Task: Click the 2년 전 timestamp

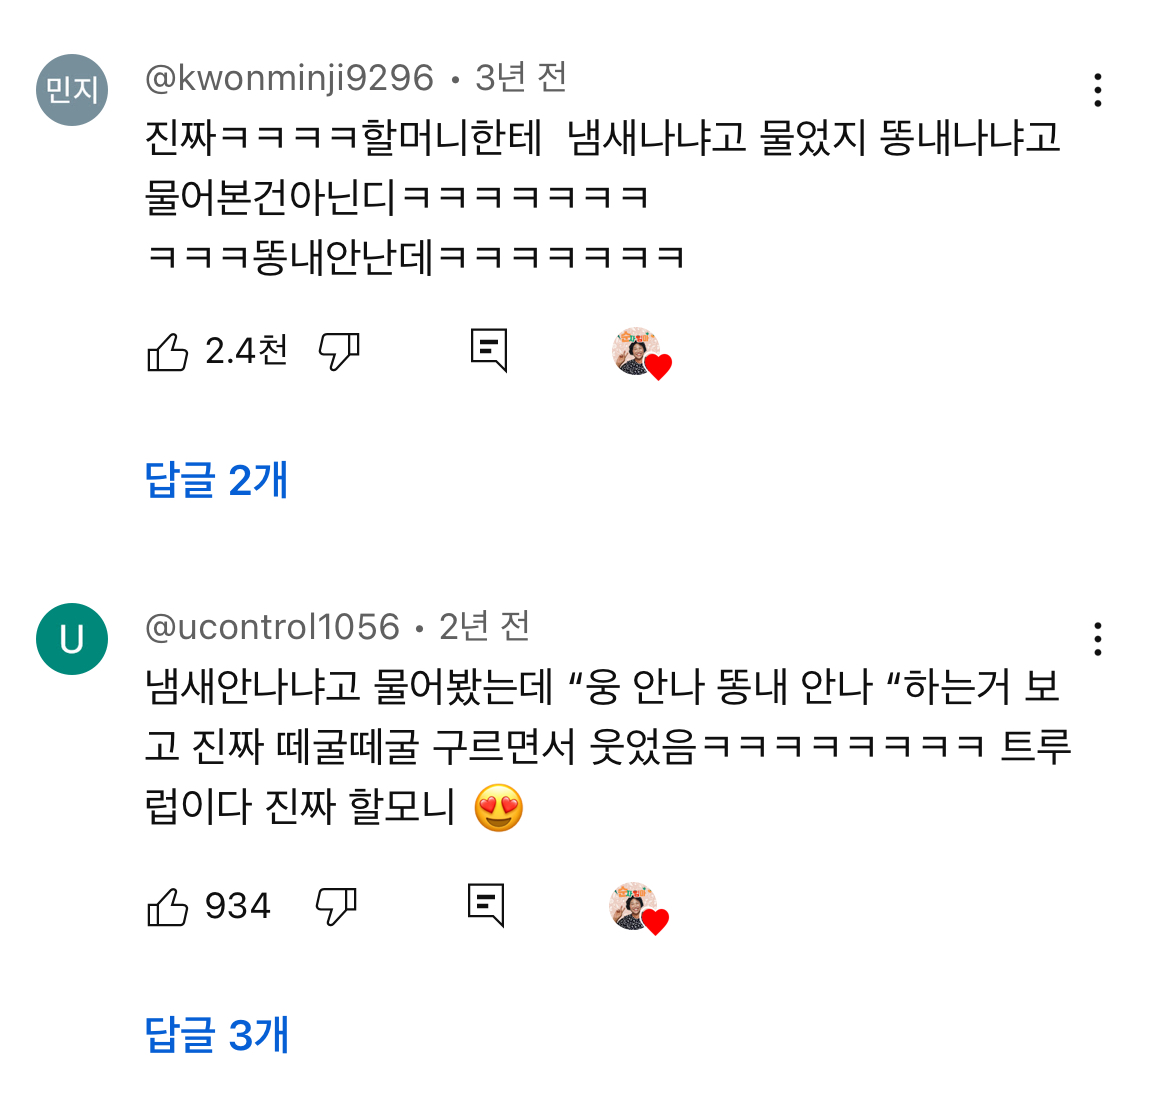Action: (x=485, y=627)
